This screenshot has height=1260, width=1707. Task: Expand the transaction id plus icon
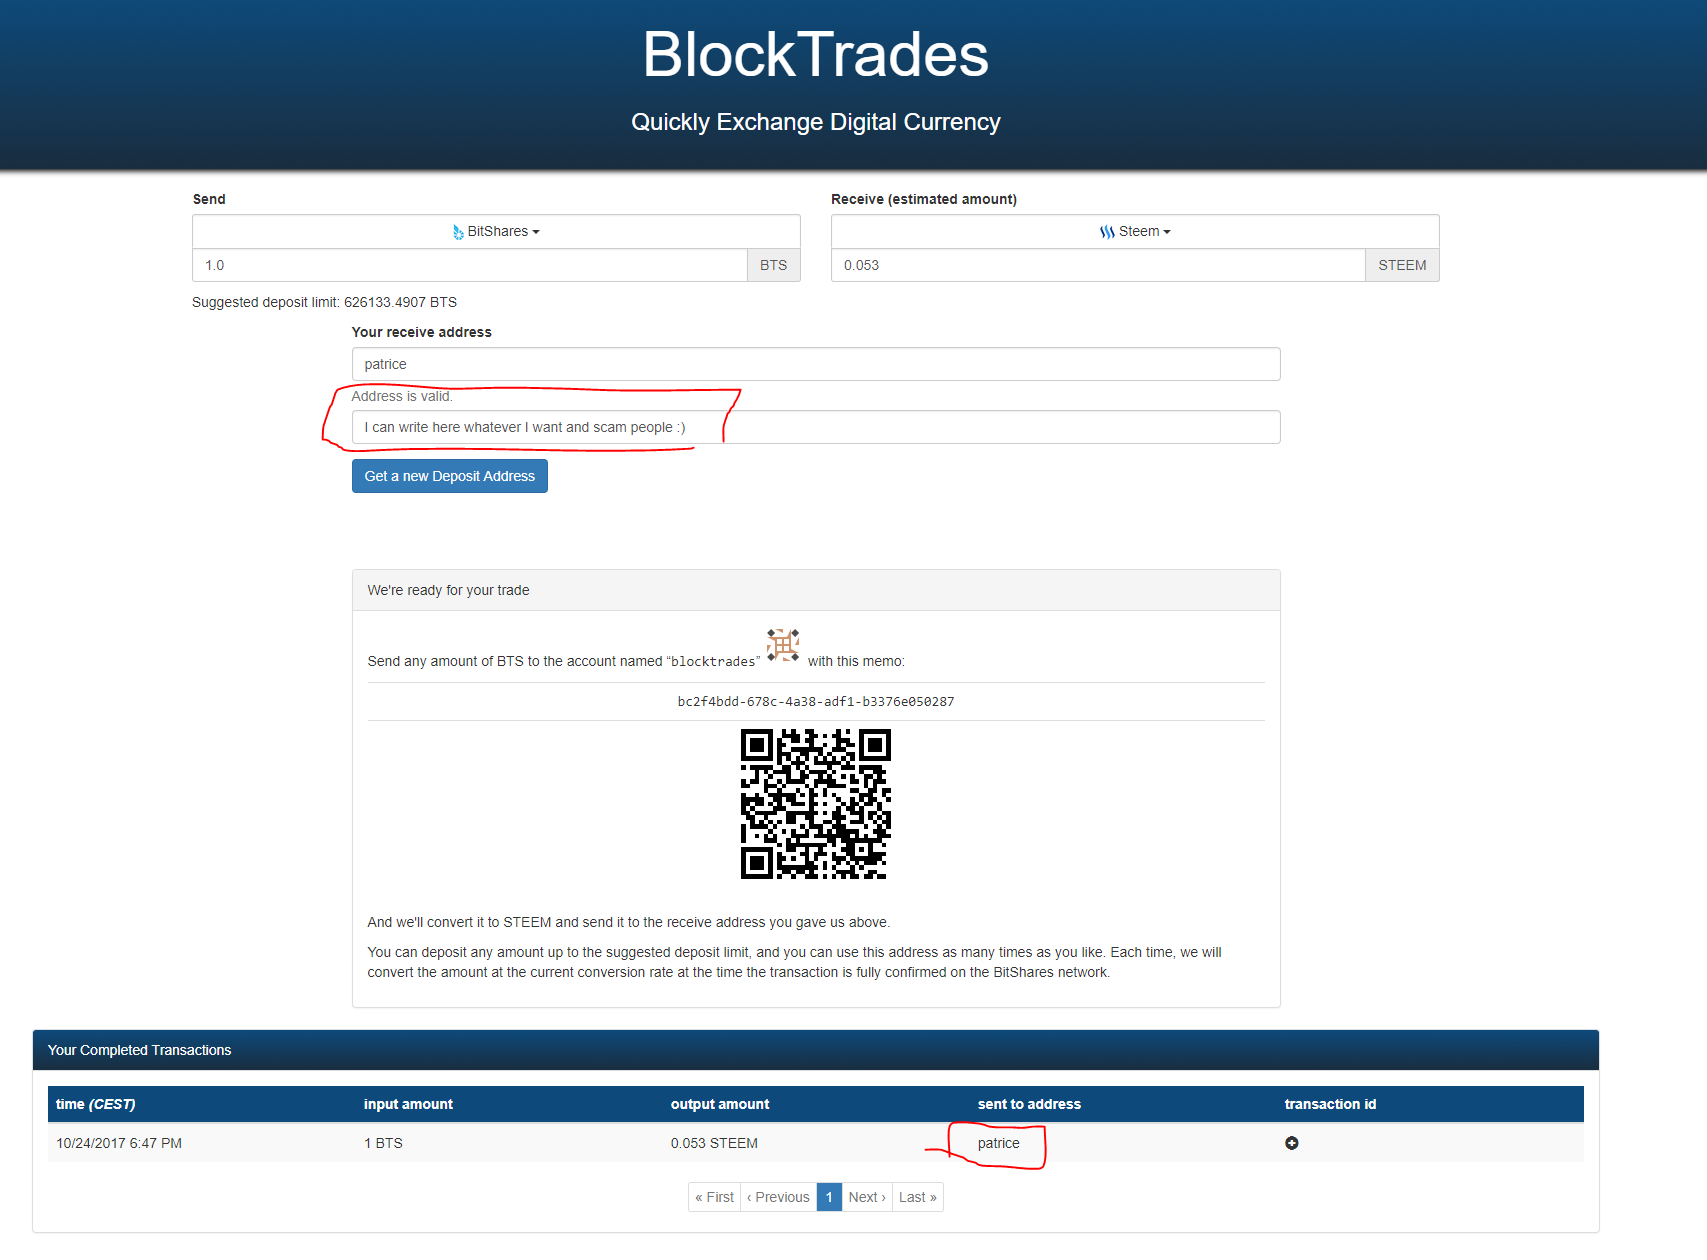[x=1292, y=1143]
